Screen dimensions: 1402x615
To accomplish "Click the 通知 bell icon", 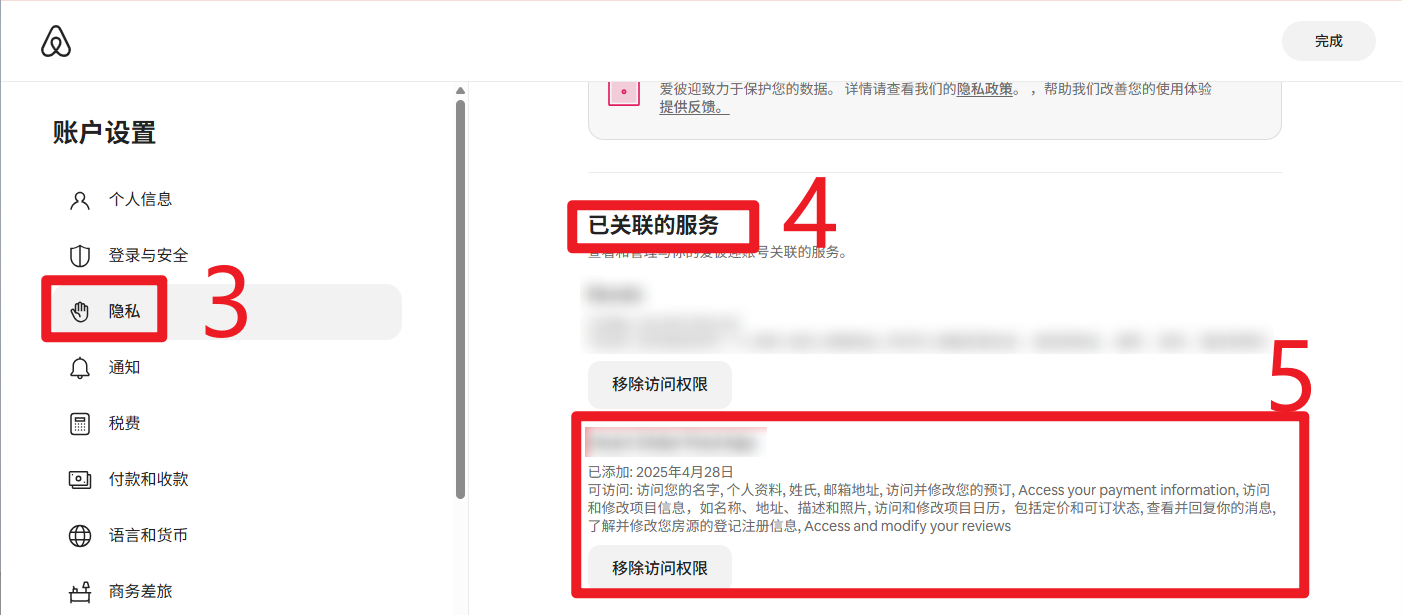I will tap(80, 368).
